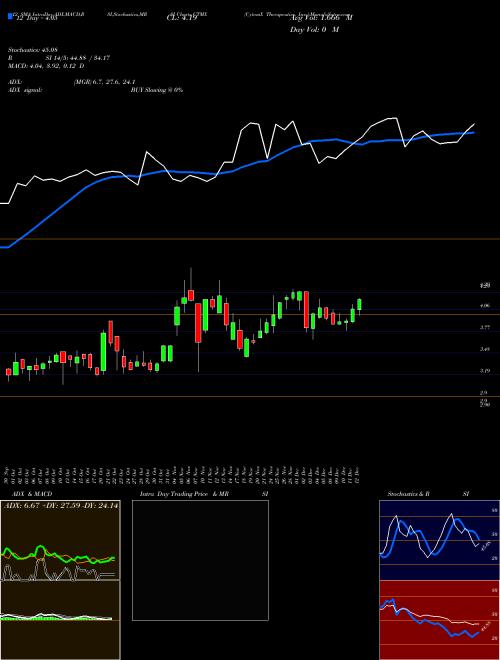The image size is (500, 660).
Task: Click the 3.77 price axis label
Action: pyautogui.click(x=484, y=327)
